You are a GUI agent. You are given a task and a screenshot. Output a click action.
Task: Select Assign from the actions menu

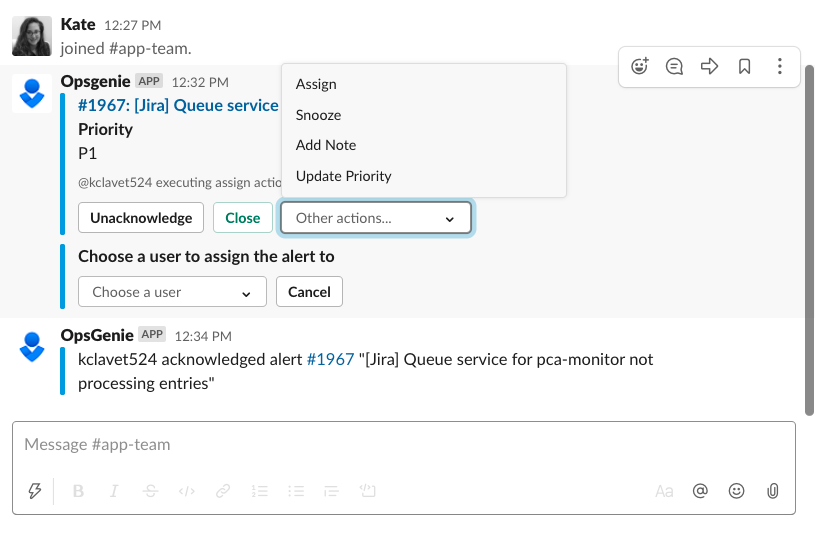(316, 84)
